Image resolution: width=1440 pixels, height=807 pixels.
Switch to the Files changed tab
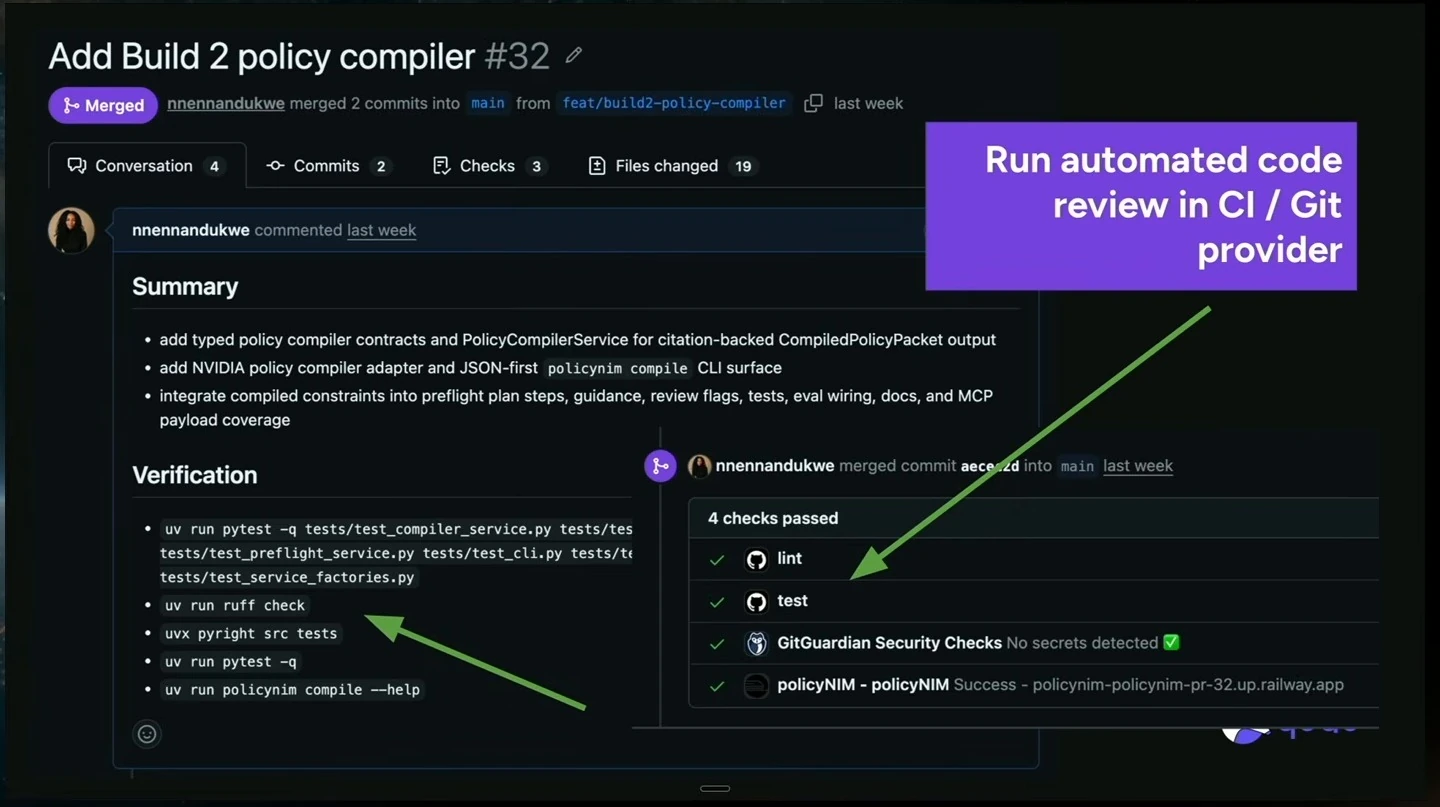coord(671,166)
